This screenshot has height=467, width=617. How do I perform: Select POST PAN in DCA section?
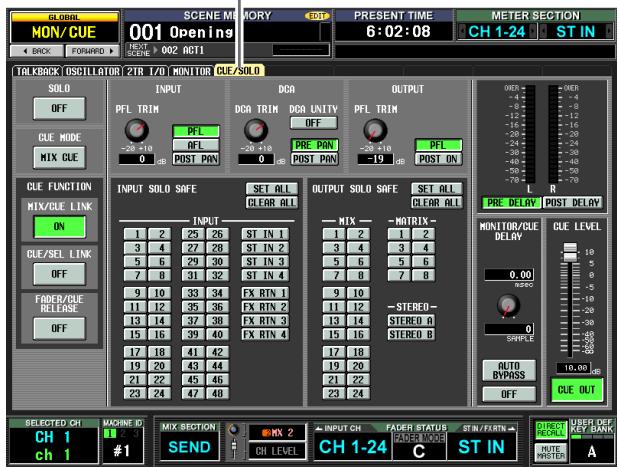[x=314, y=159]
